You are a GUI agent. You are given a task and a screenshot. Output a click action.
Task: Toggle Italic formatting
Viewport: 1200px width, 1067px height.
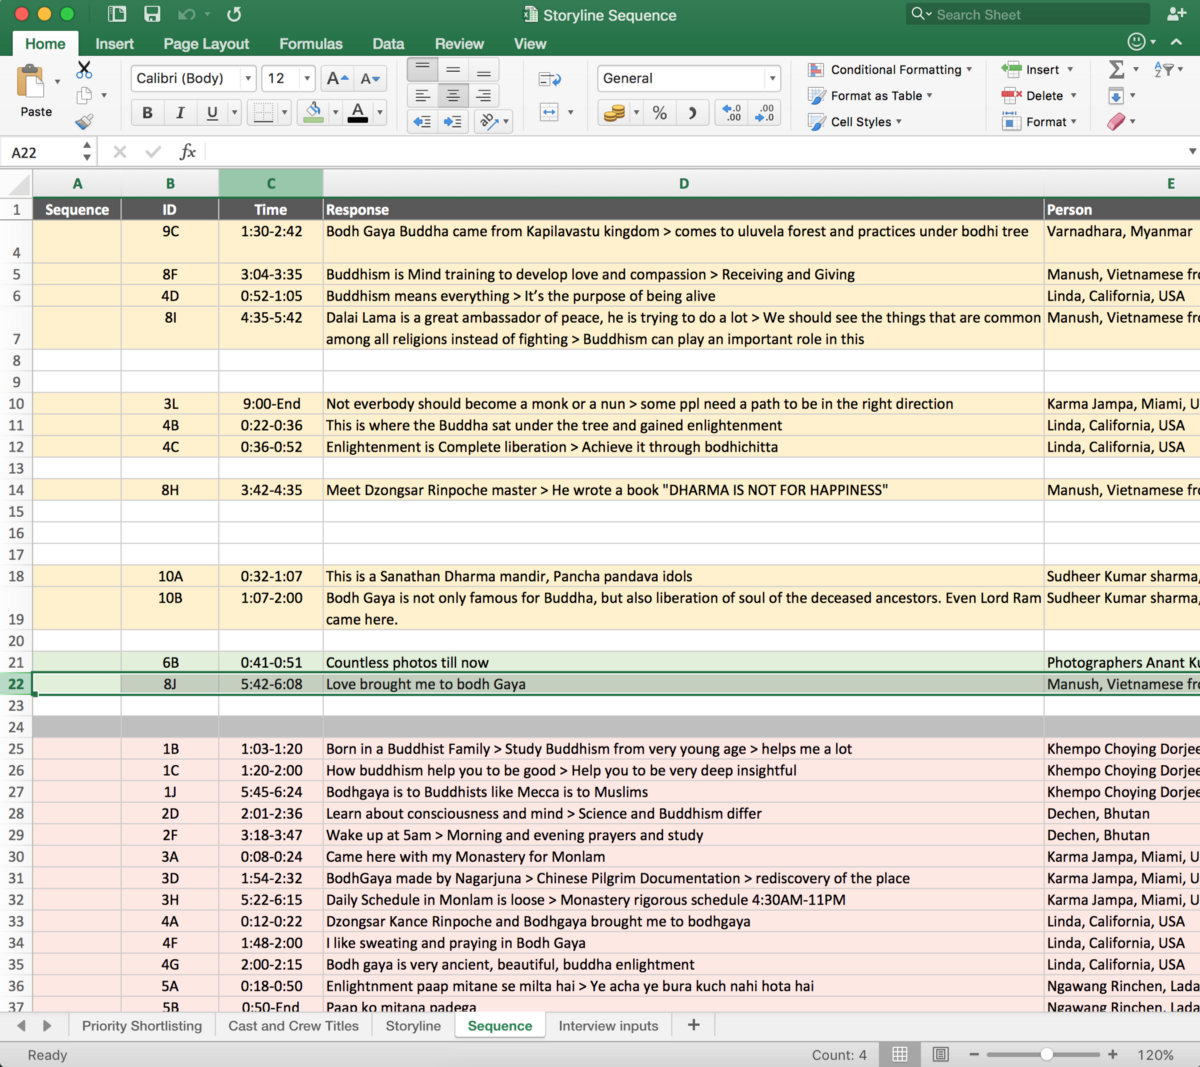pos(180,113)
